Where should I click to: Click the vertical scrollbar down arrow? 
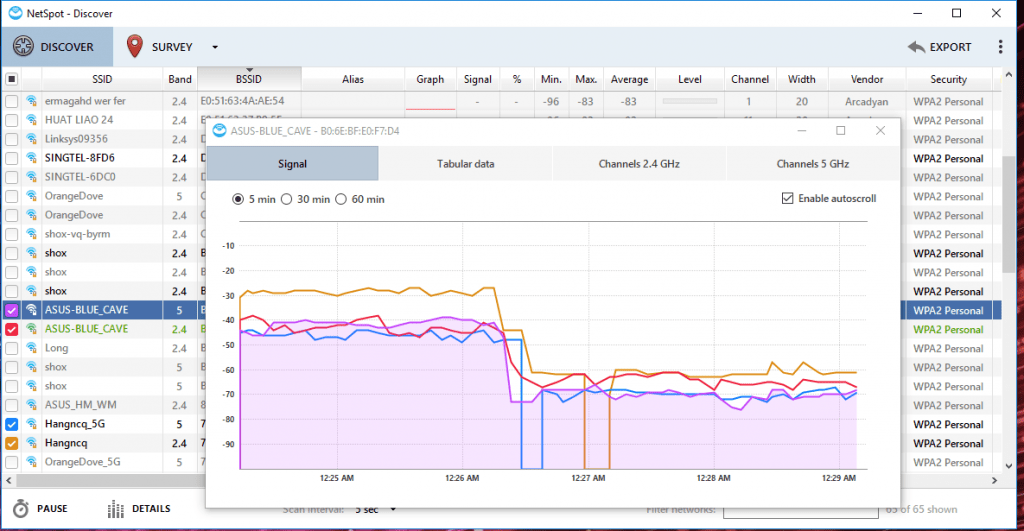point(1008,466)
